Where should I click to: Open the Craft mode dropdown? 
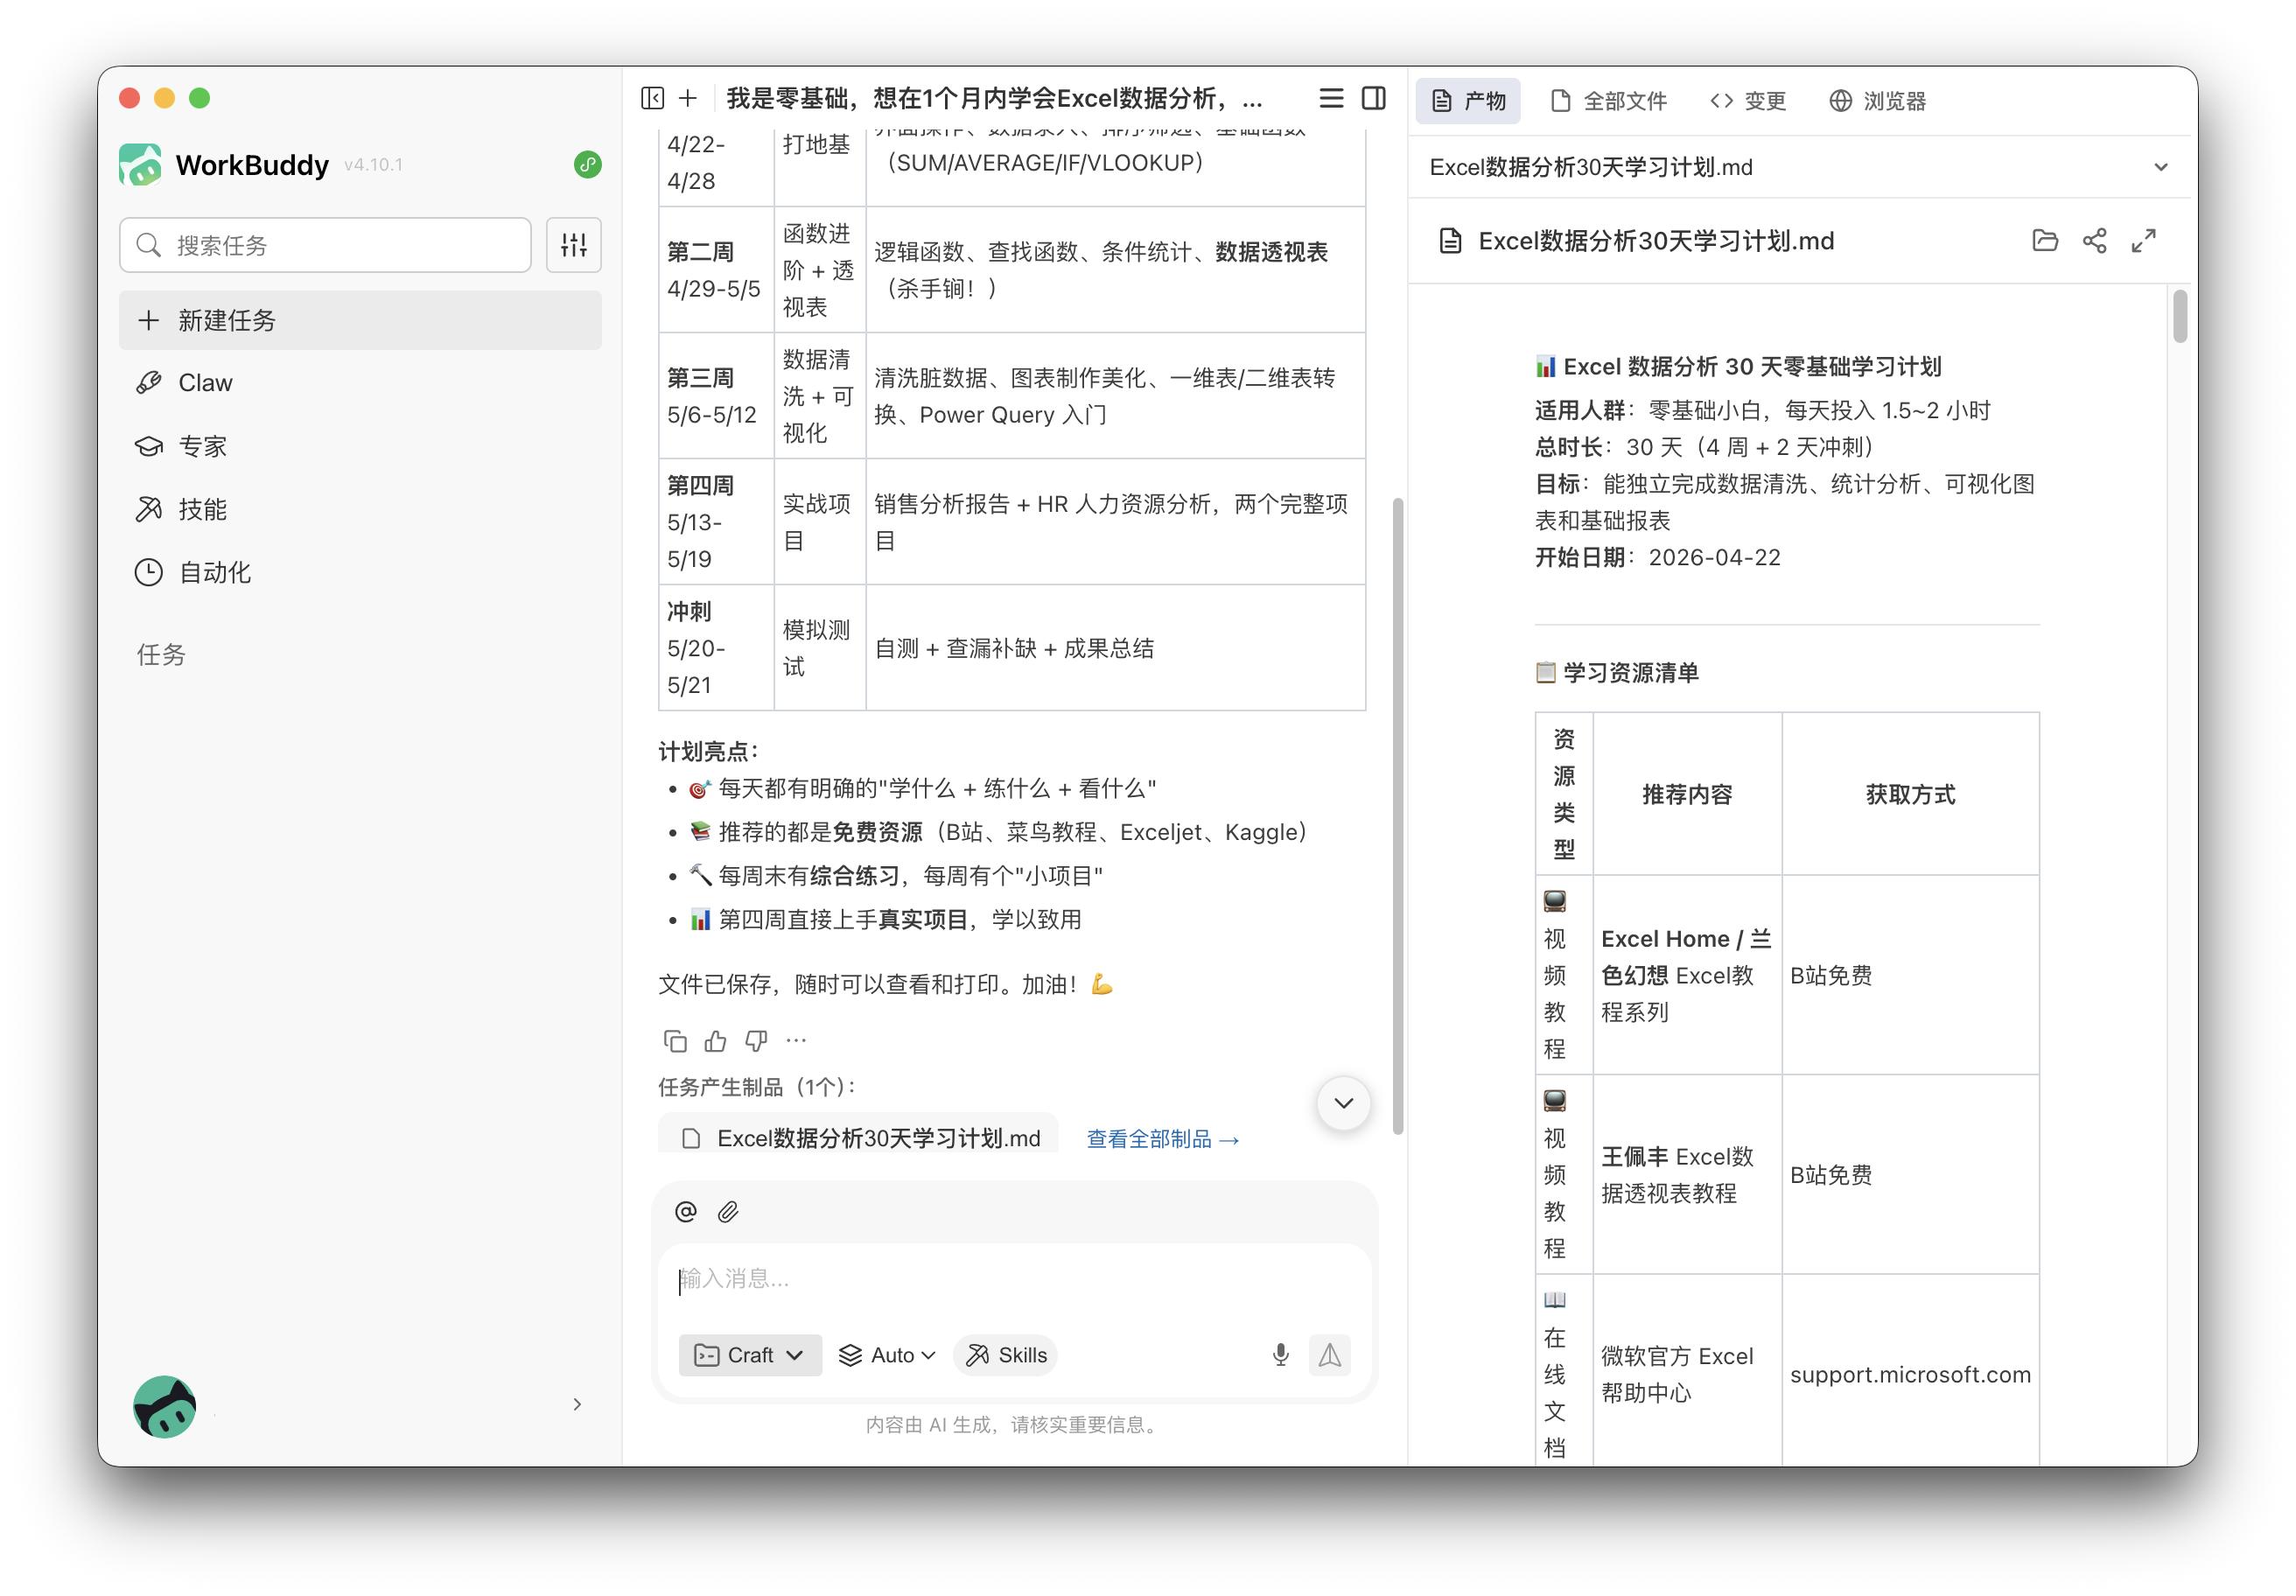[750, 1355]
